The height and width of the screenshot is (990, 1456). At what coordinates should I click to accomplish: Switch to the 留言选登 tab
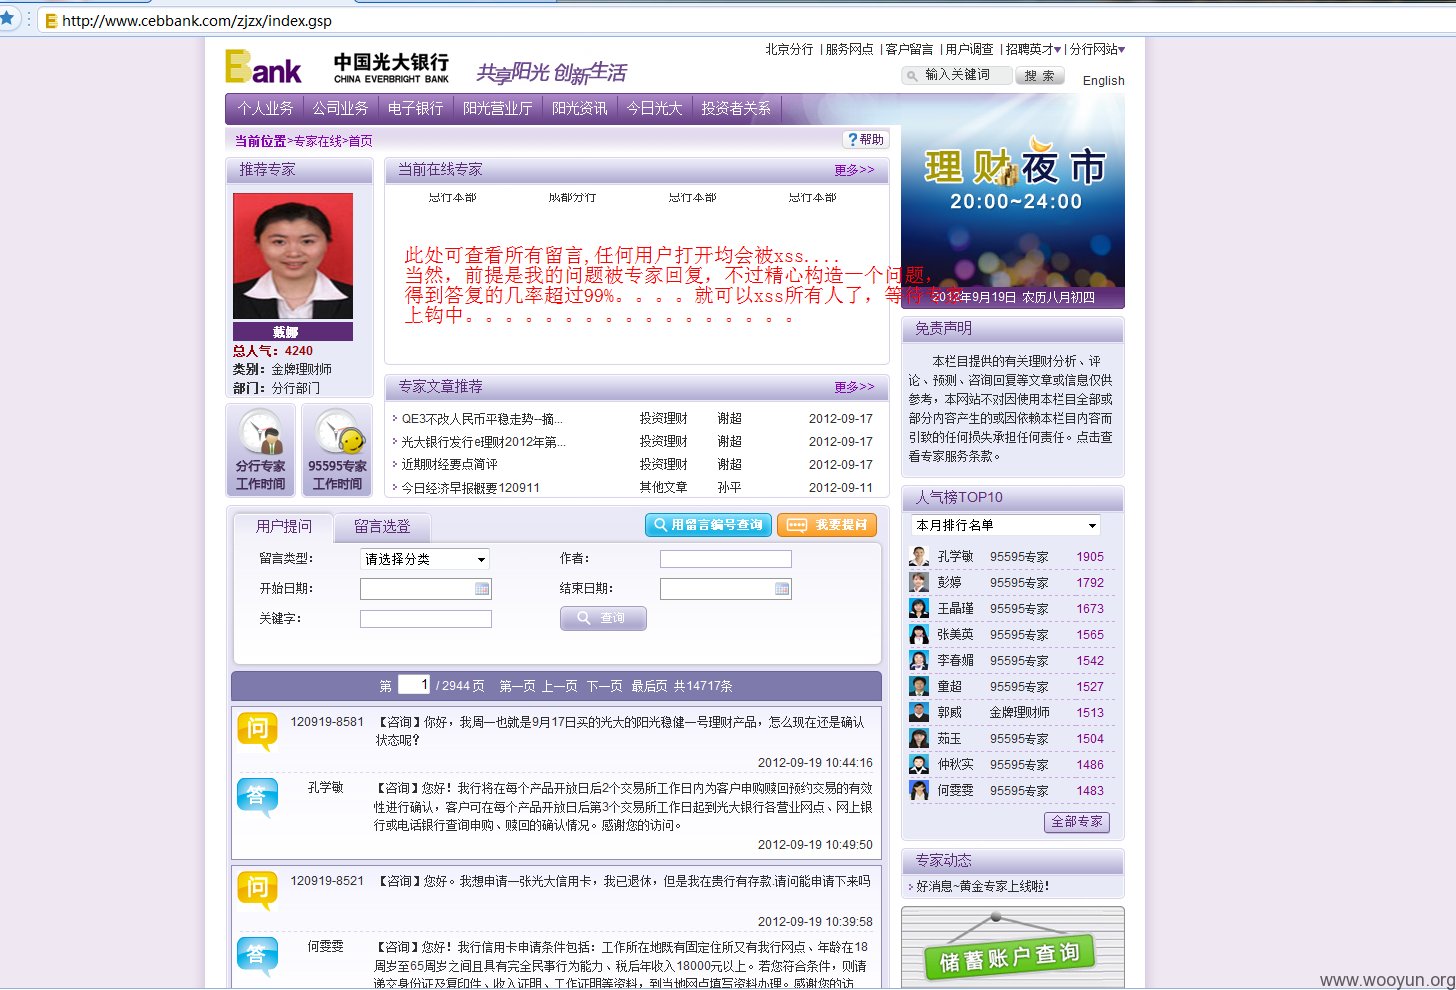(x=382, y=526)
